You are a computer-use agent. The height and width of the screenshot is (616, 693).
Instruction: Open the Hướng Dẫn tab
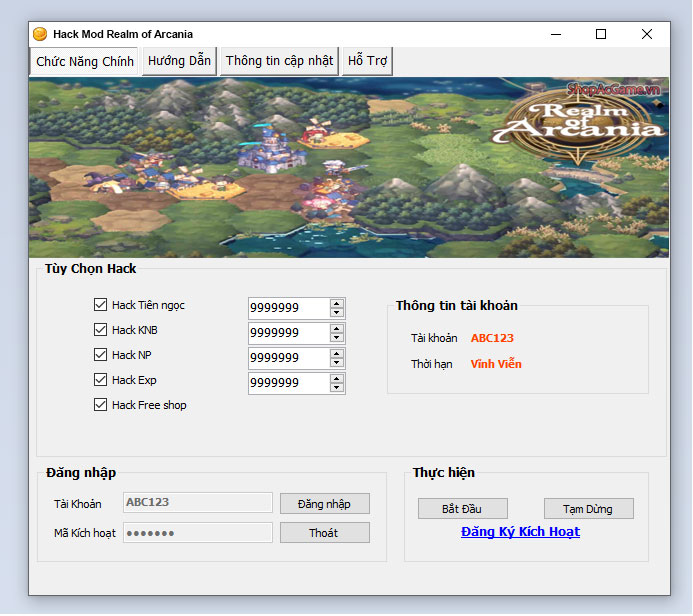pyautogui.click(x=179, y=61)
